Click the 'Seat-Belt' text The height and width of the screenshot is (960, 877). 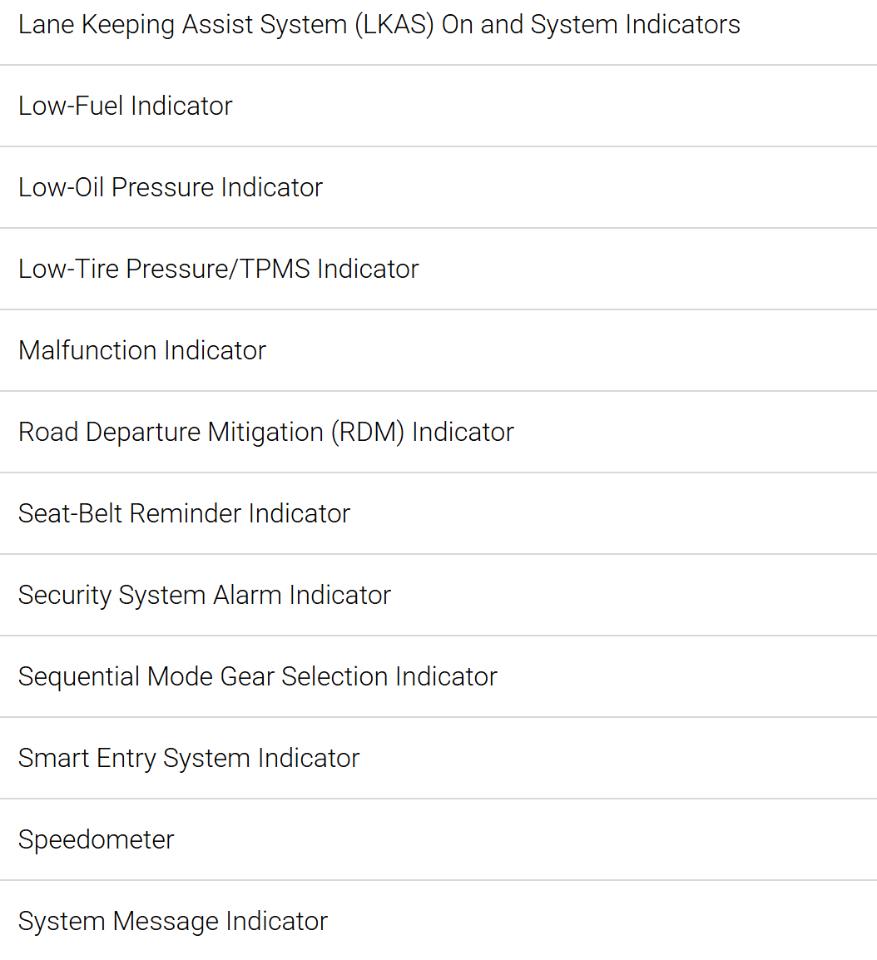(x=70, y=513)
